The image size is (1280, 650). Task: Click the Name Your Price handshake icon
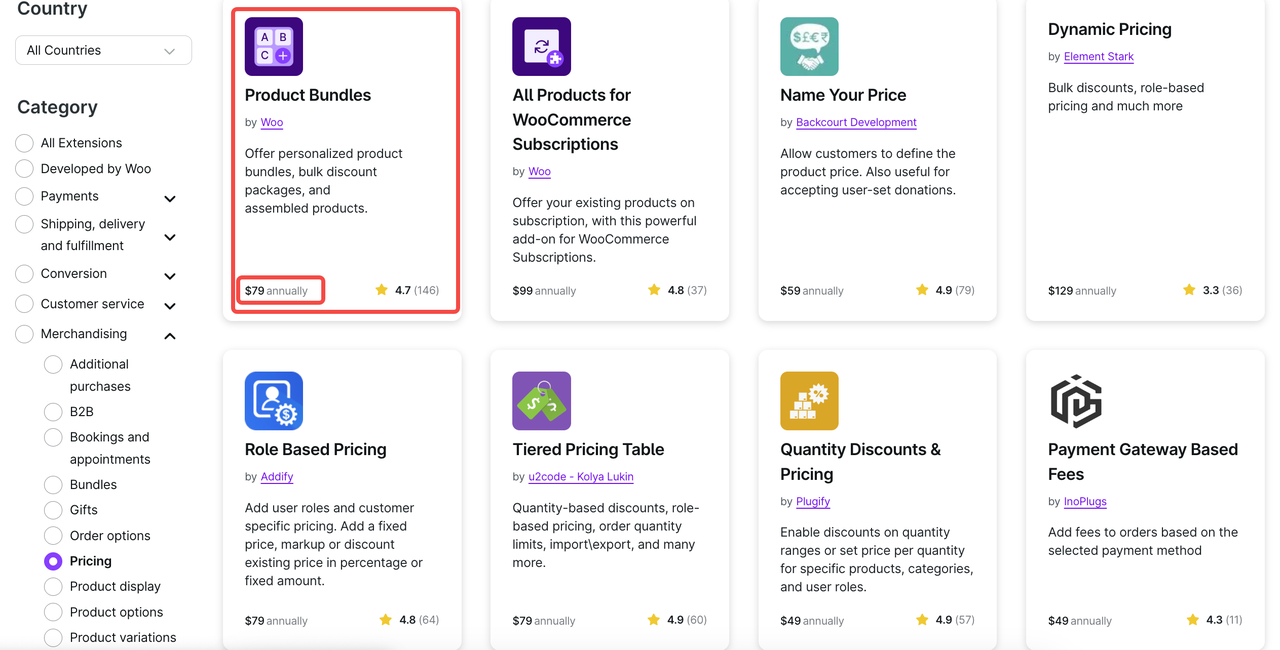tap(809, 46)
